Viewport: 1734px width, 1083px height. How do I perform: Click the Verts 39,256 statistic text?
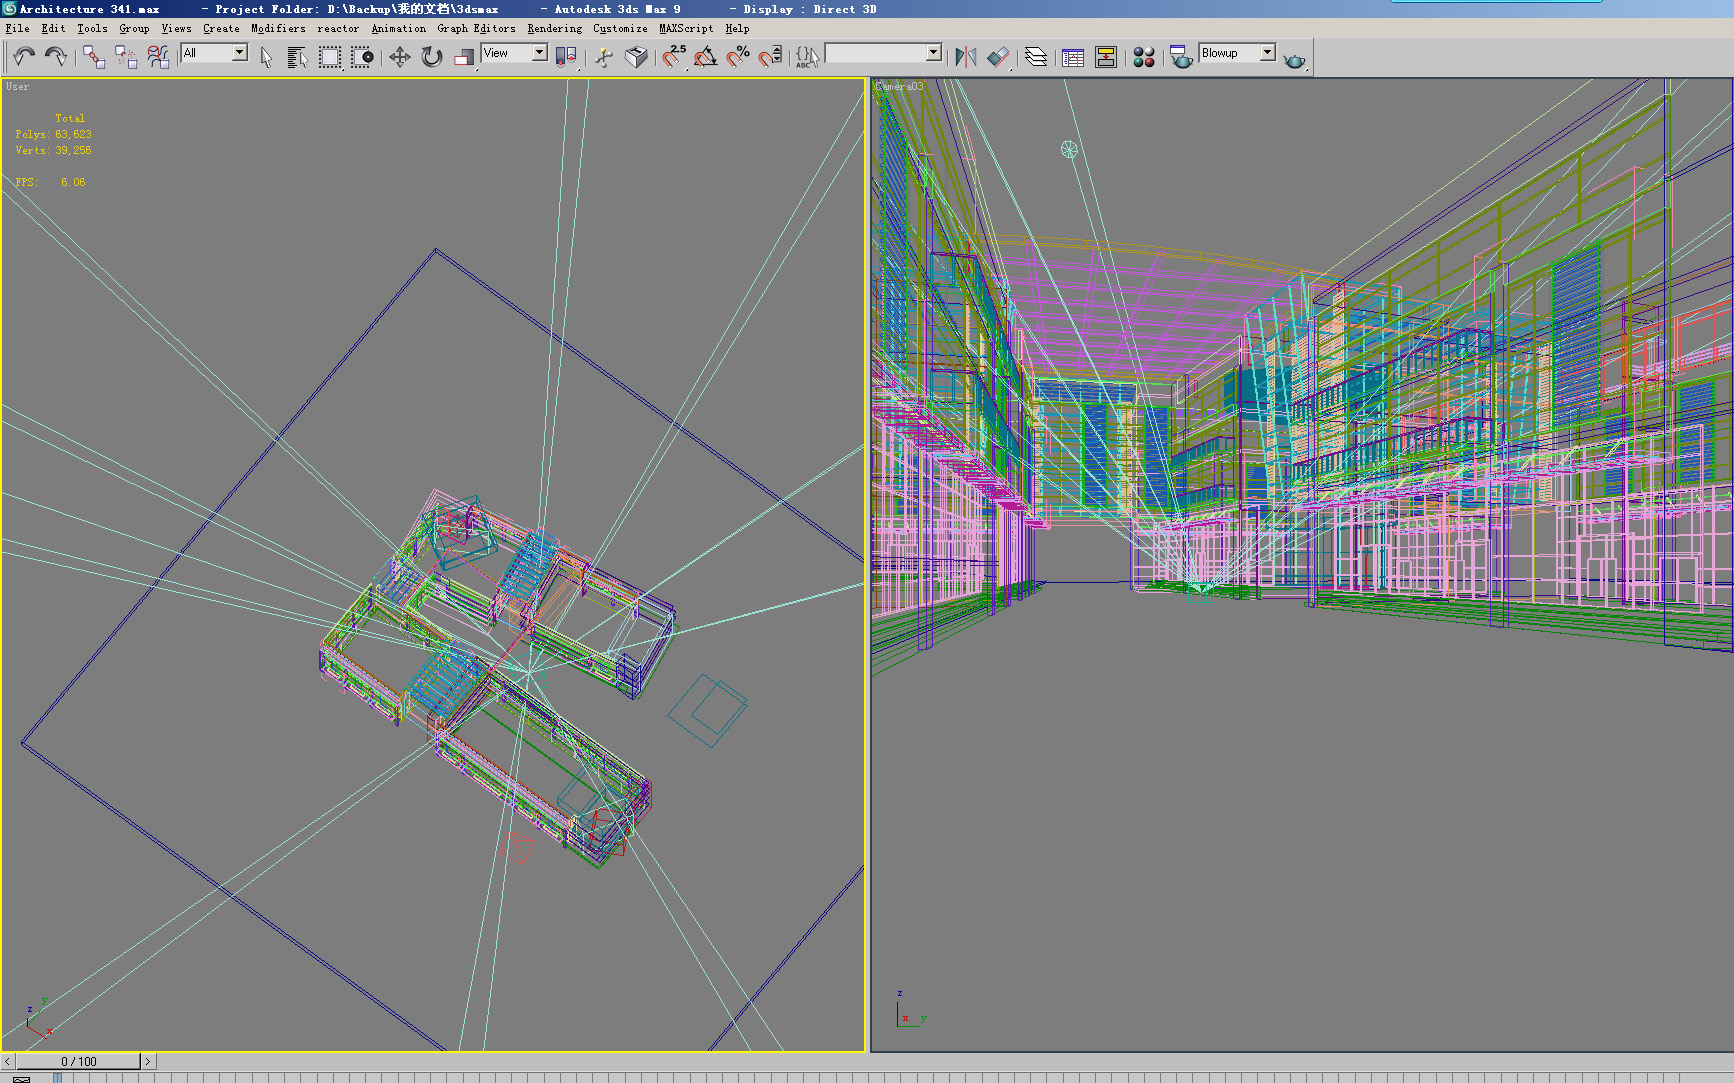pyautogui.click(x=53, y=150)
